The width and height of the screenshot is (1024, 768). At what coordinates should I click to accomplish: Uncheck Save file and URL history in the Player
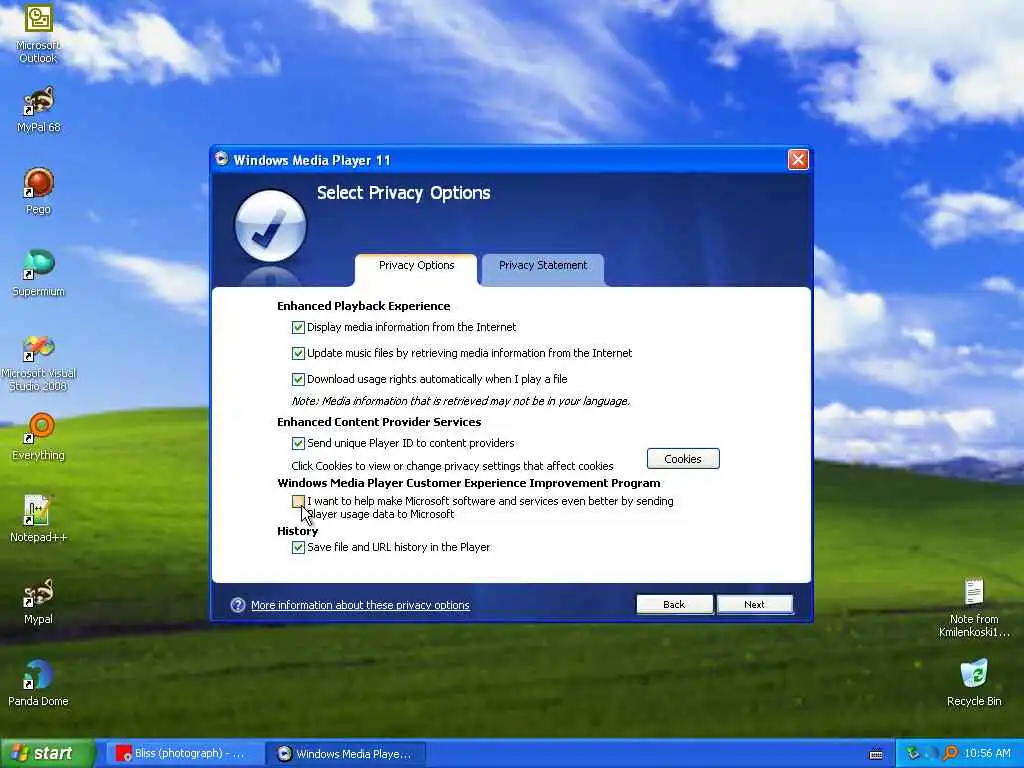pyautogui.click(x=298, y=547)
